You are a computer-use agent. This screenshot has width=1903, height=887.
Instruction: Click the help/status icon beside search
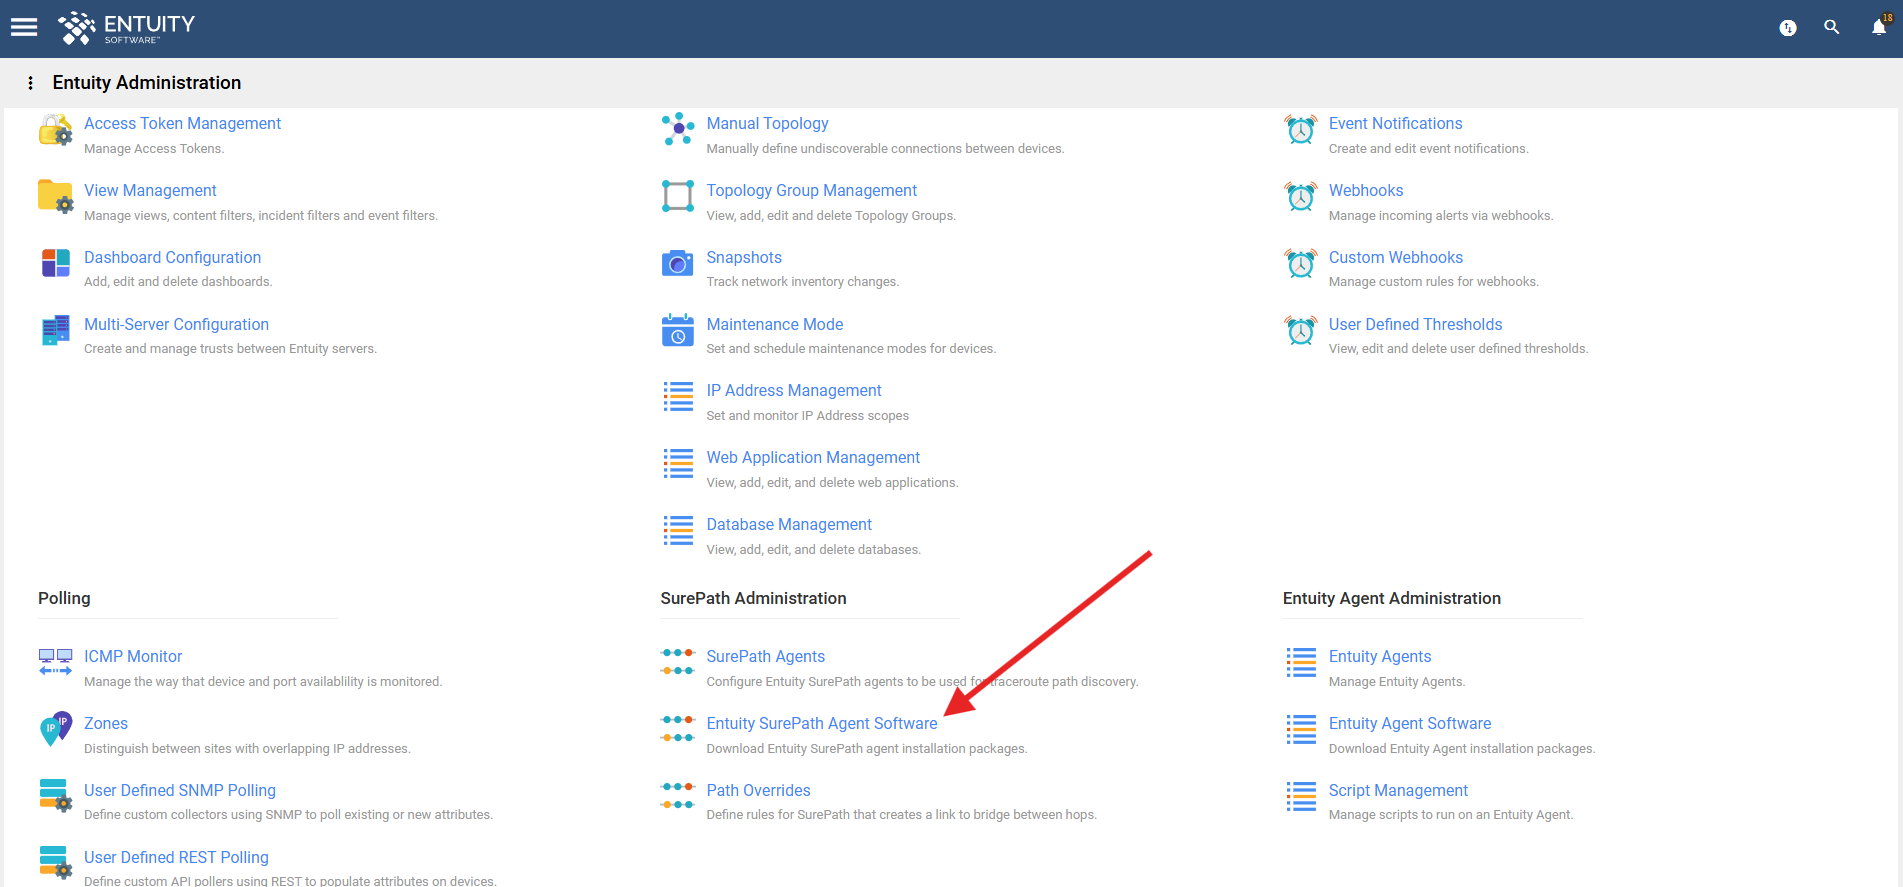pos(1788,28)
